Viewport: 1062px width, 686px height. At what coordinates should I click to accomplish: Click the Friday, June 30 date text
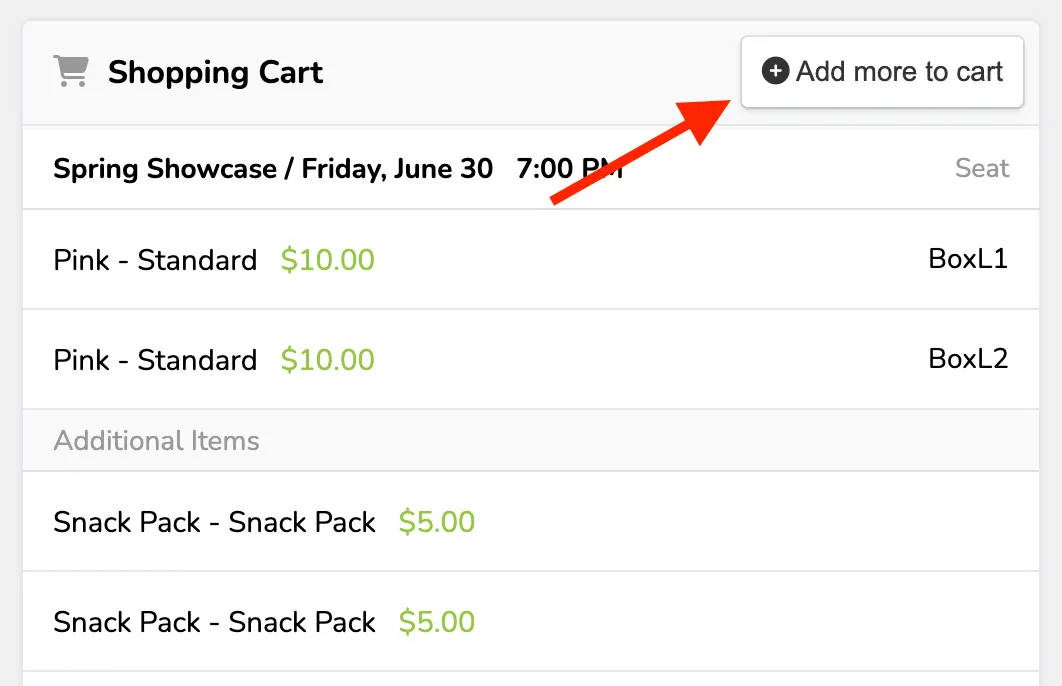(x=397, y=169)
